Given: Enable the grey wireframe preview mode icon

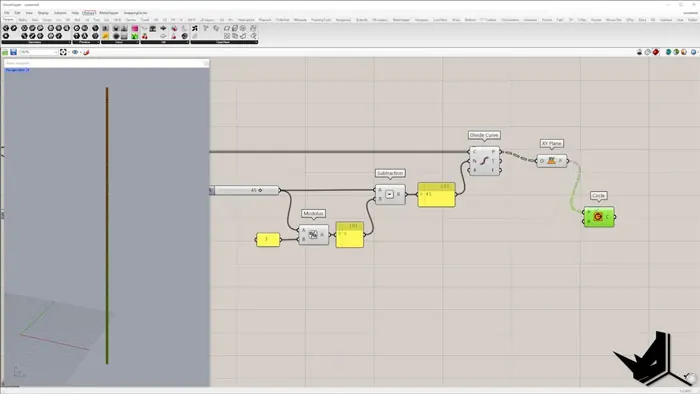Looking at the screenshot, I should 647,52.
